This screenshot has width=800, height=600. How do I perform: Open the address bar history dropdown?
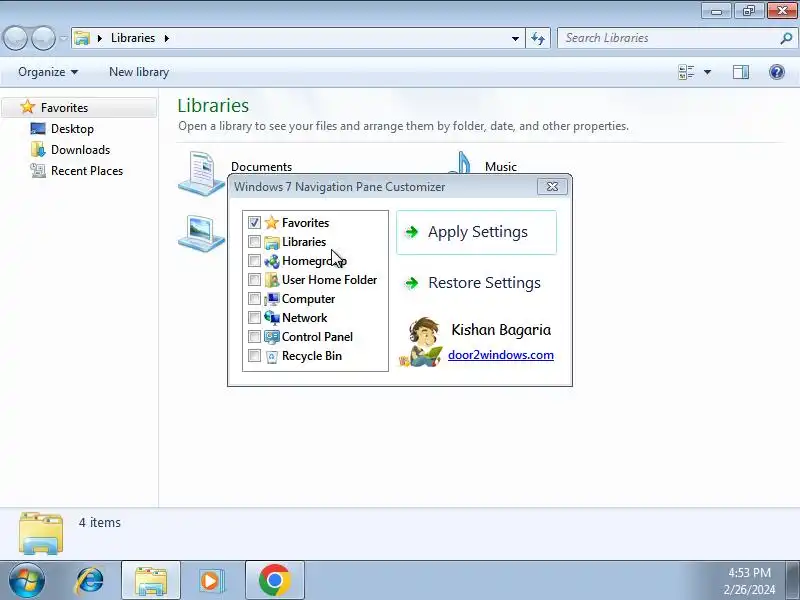(x=515, y=38)
